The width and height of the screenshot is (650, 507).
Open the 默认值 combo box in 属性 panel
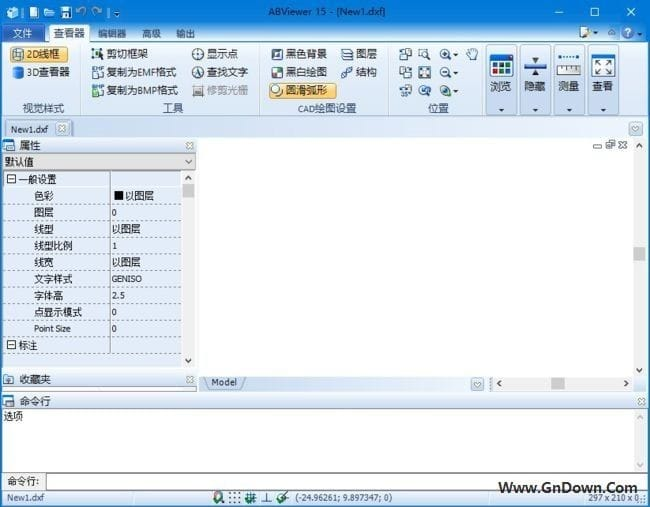coord(99,162)
